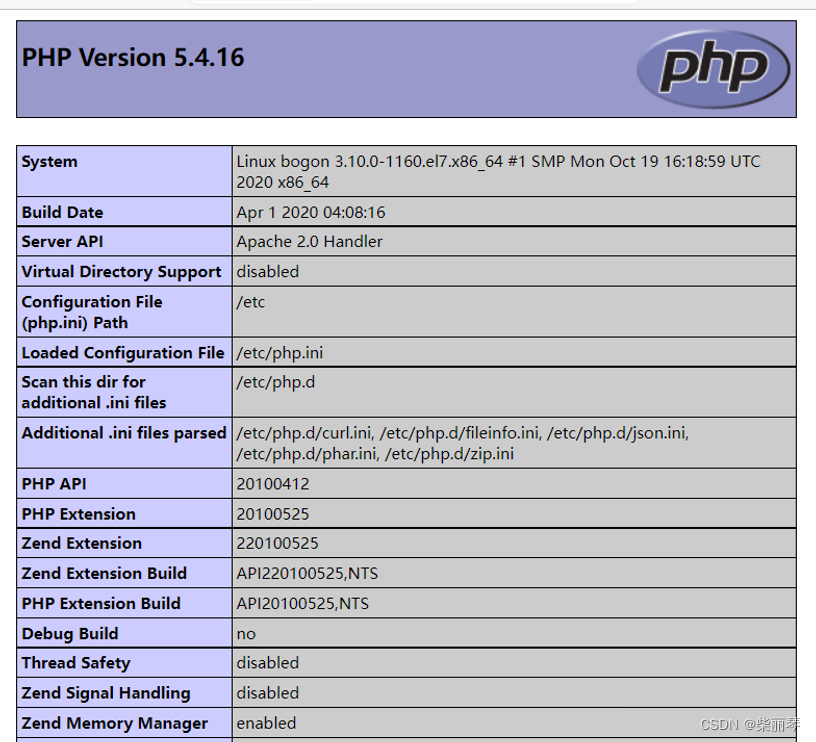This screenshot has height=742, width=816.
Task: Click the 'Zend Extension Build' label
Action: tap(104, 573)
